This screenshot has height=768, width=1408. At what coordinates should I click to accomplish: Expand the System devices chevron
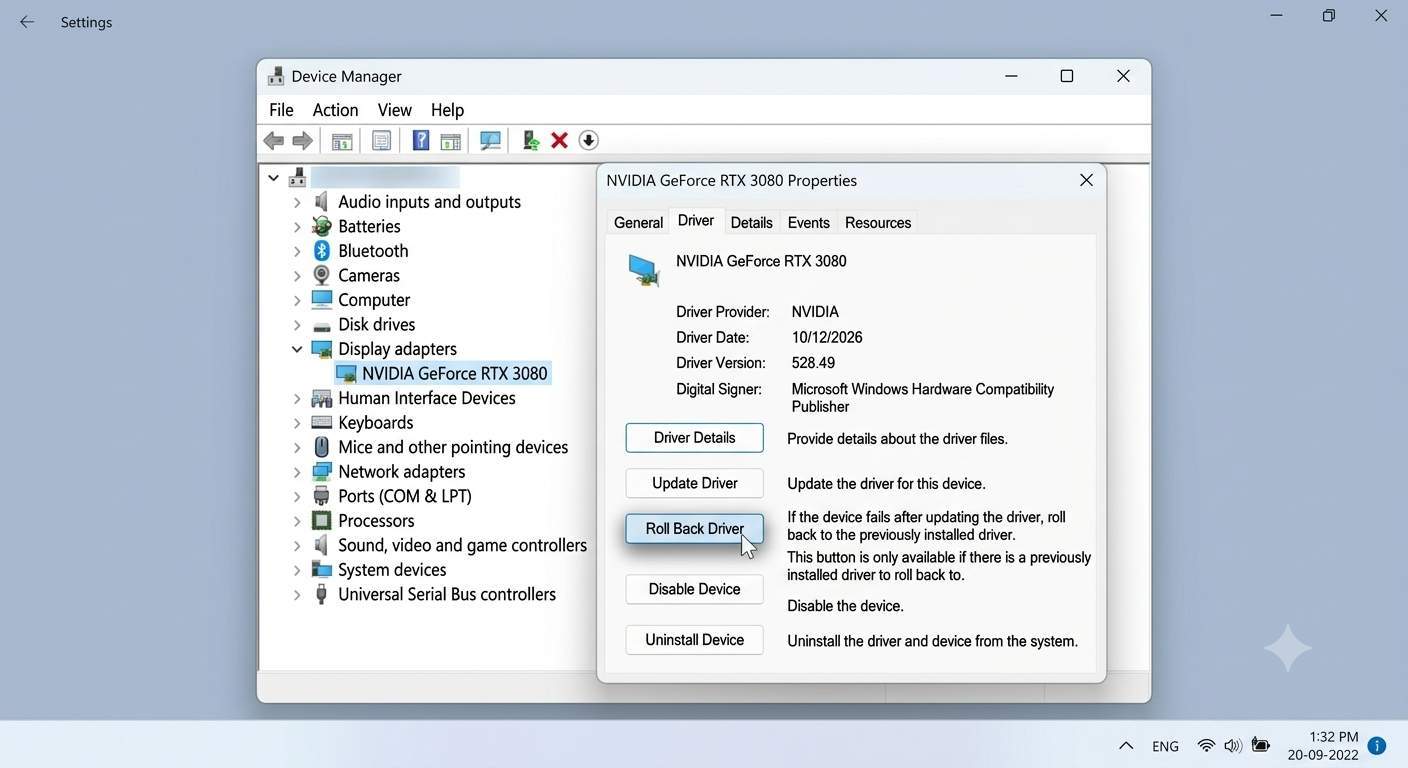(x=297, y=570)
